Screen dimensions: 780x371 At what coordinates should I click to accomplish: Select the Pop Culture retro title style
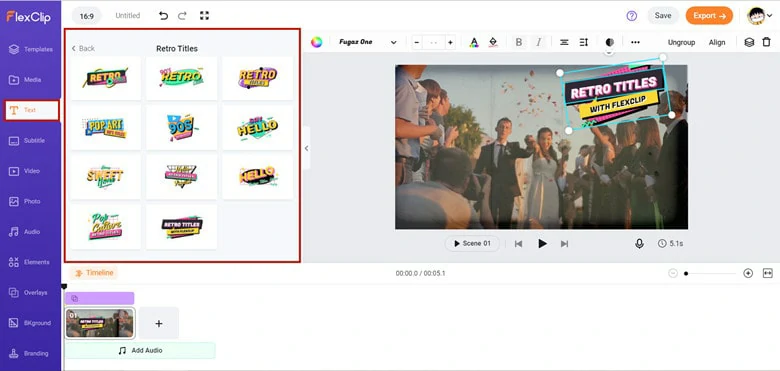click(x=105, y=227)
